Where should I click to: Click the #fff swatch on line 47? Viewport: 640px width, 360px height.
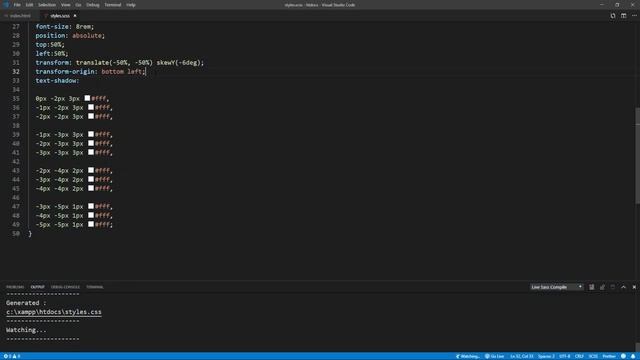point(91,206)
